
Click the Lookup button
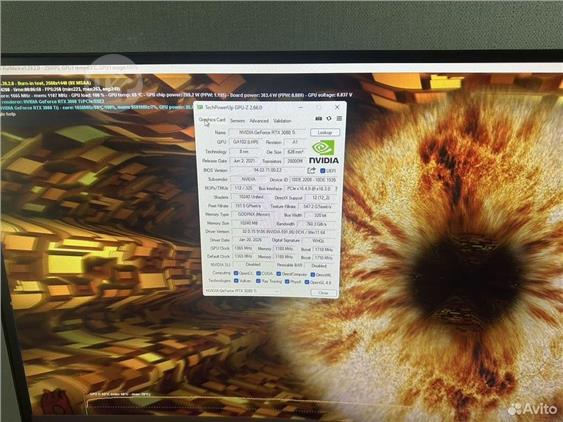[325, 133]
